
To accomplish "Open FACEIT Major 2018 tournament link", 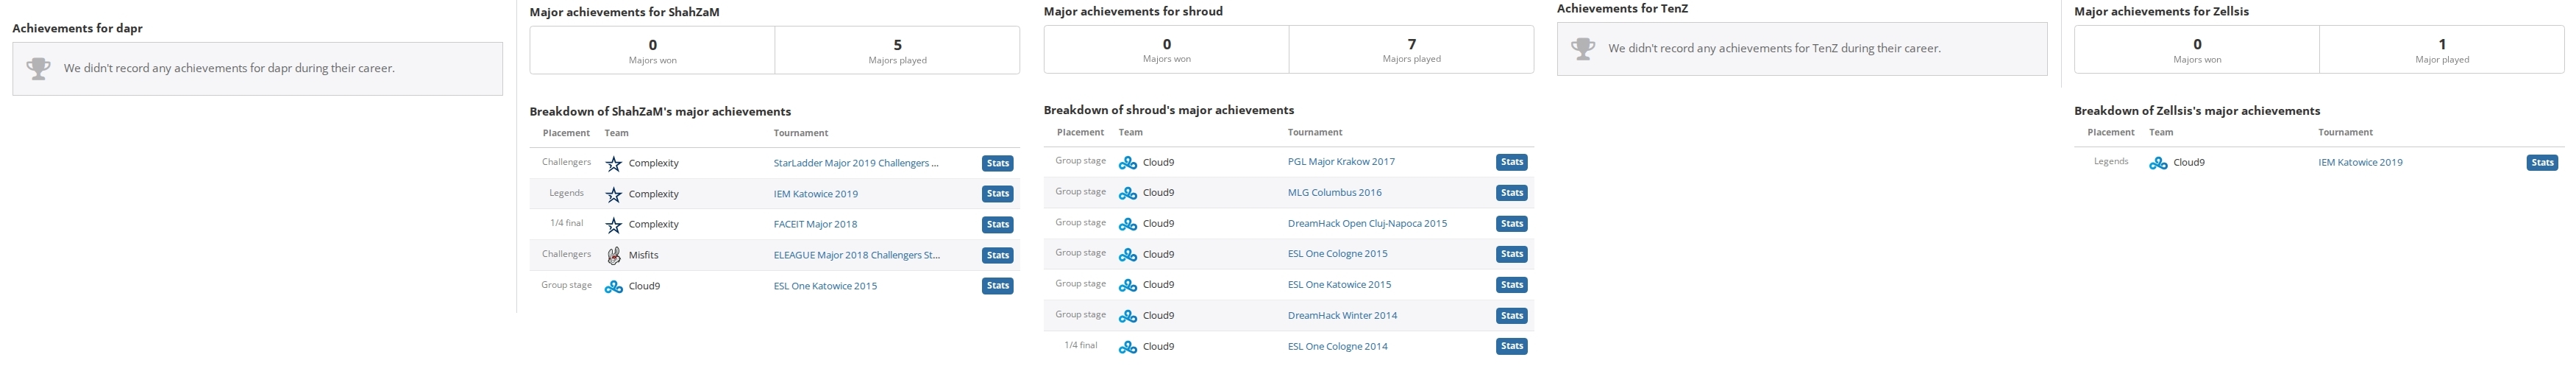I will coord(815,224).
